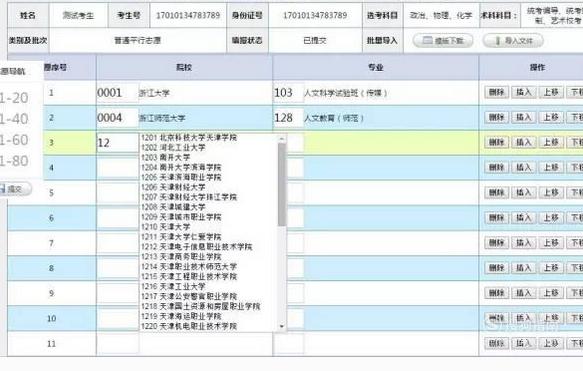Image resolution: width=583 pixels, height=371 pixels.
Task: Choose 1204 南开大学滨海学院 in the dropdown
Action: [181, 167]
